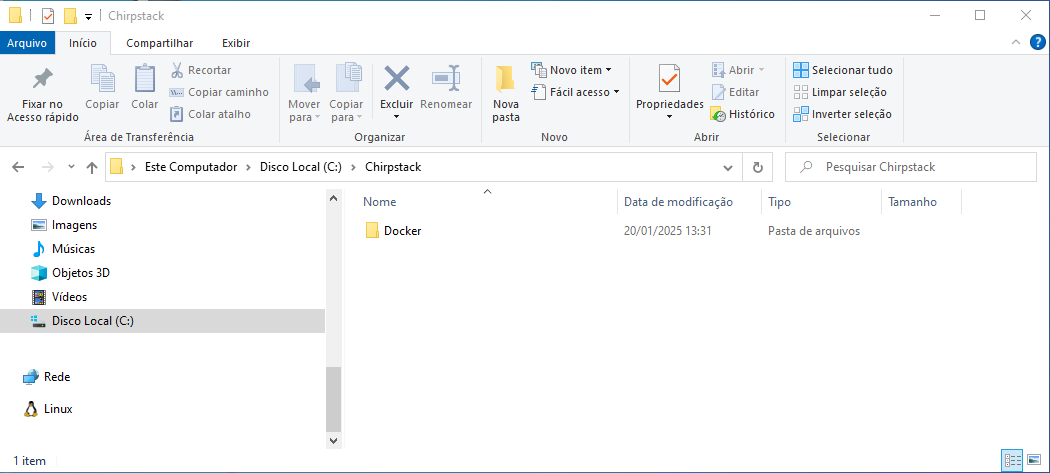
Task: Sort by Data de modificação column
Action: pos(678,202)
